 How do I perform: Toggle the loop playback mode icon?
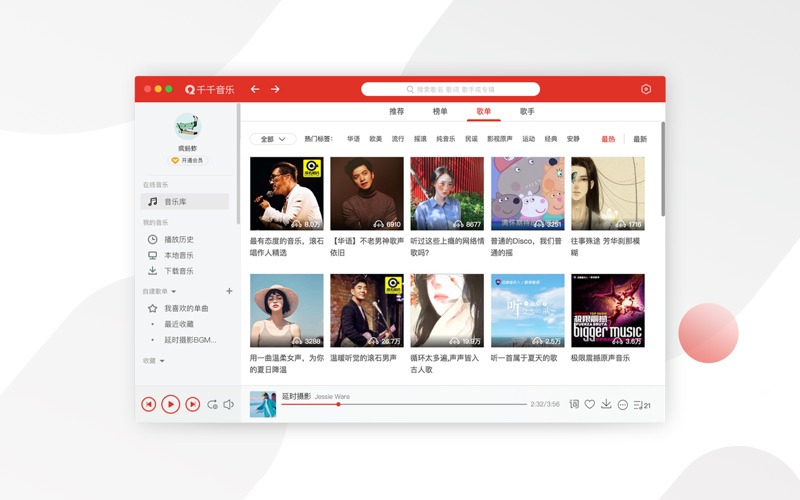(x=212, y=405)
